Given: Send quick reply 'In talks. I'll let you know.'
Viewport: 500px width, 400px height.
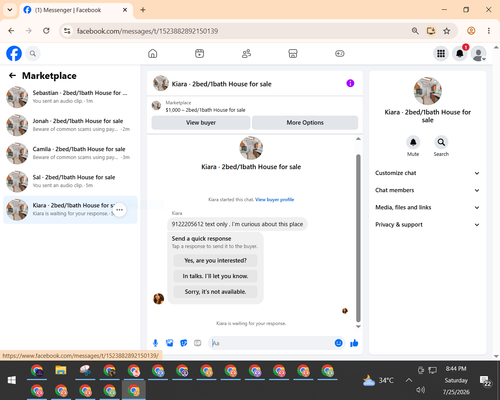Looking at the screenshot, I should (215, 276).
